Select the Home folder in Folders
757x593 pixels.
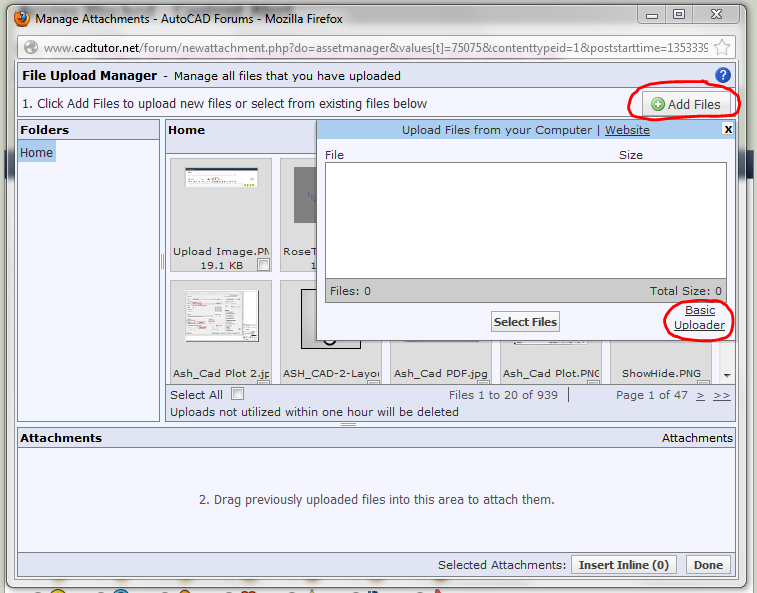tap(37, 153)
